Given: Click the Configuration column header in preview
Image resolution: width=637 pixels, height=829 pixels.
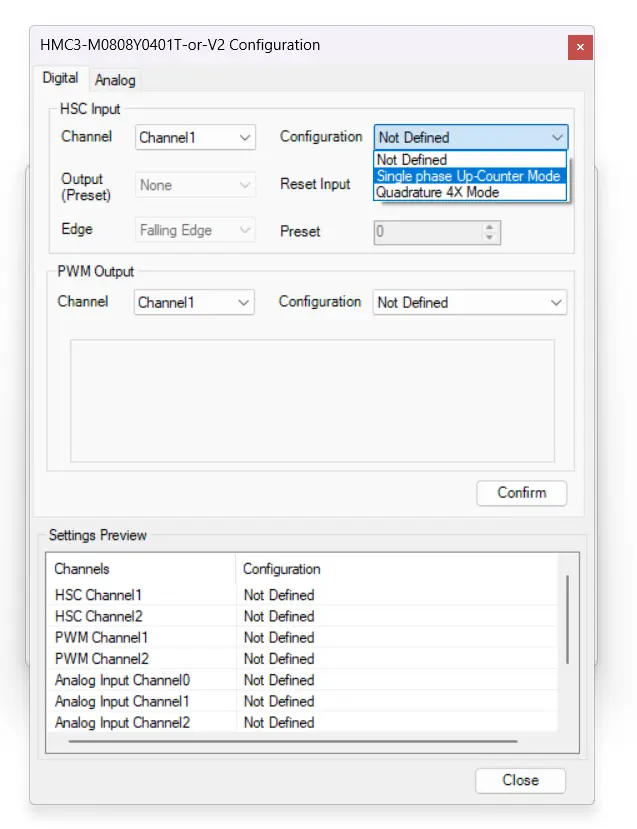Looking at the screenshot, I should tap(396, 569).
